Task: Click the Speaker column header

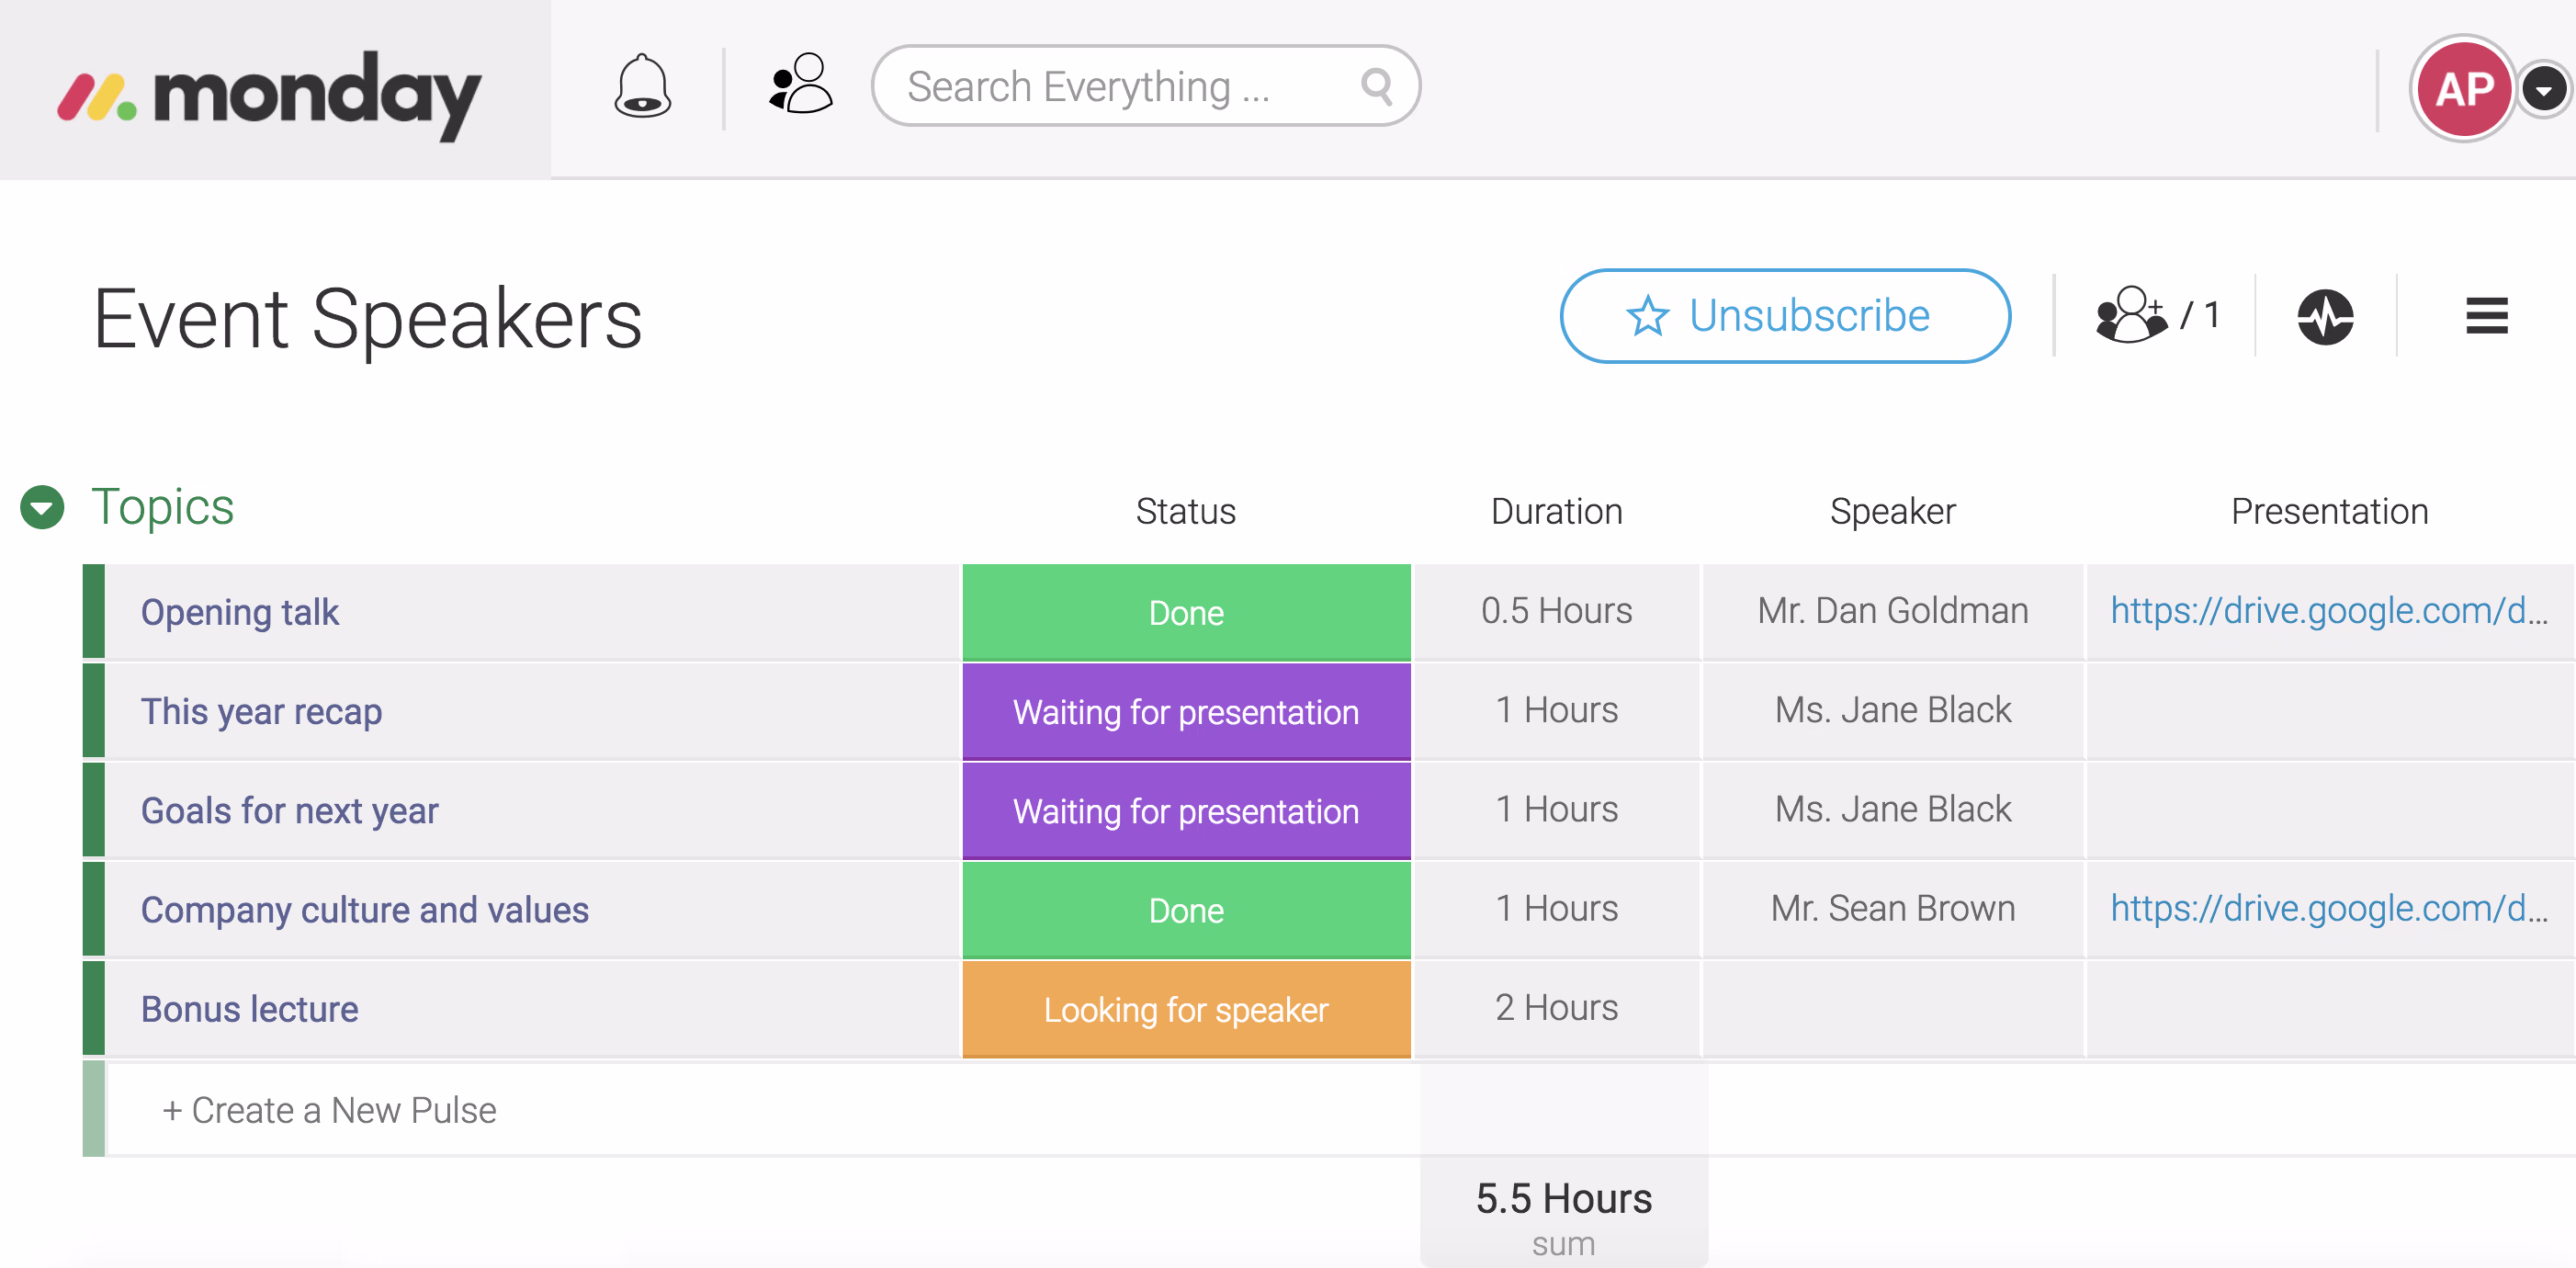Action: click(1892, 511)
